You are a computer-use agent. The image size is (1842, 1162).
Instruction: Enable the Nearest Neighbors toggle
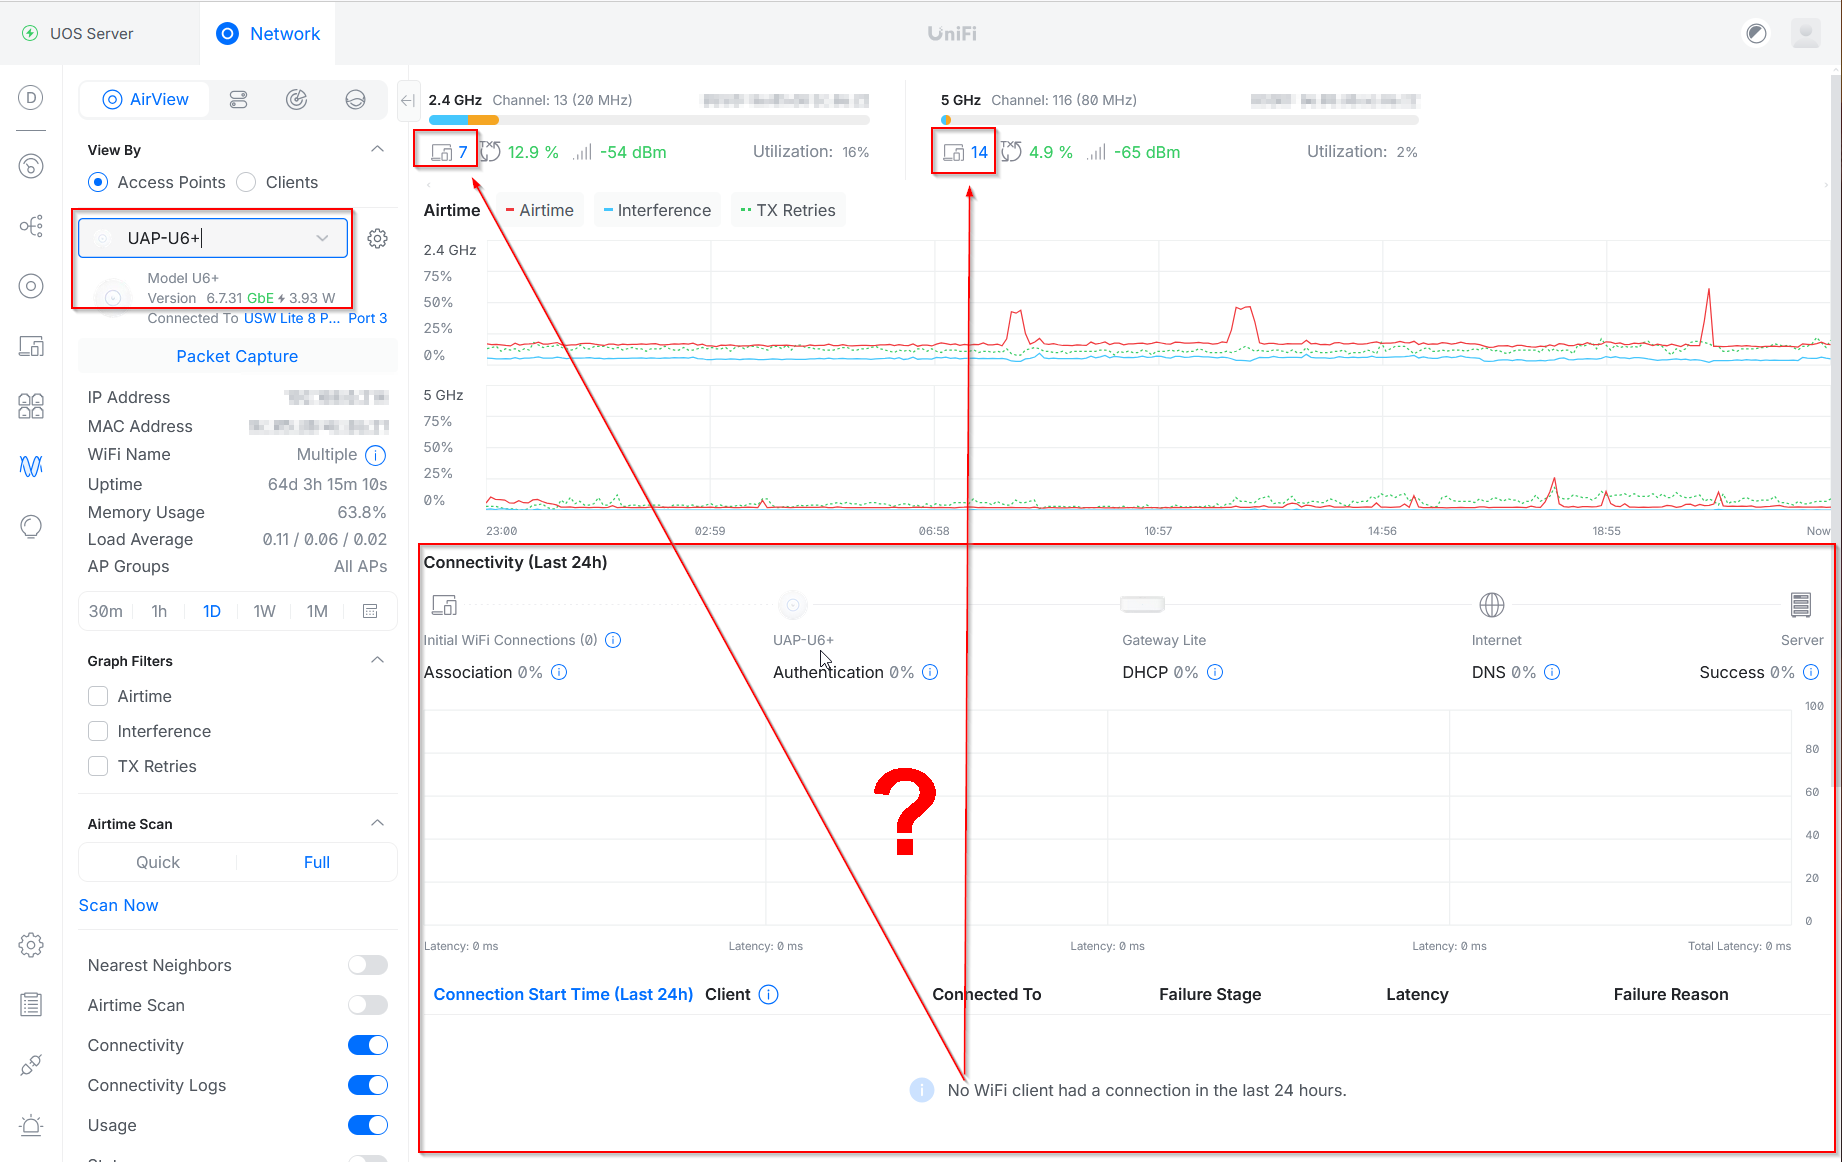(367, 965)
